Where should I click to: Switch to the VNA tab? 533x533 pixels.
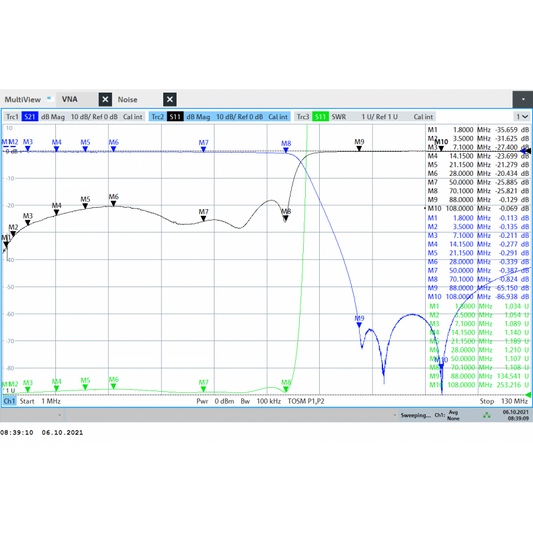(x=70, y=99)
